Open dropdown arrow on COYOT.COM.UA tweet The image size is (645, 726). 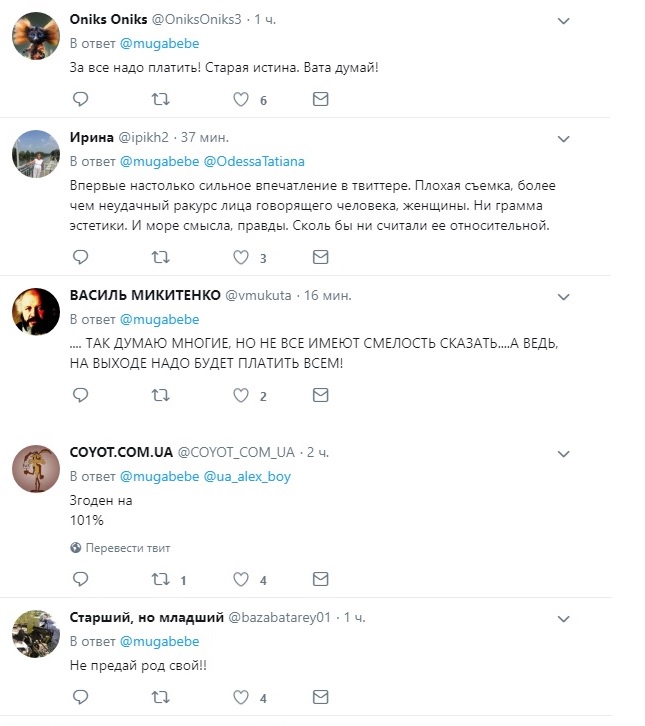click(563, 453)
